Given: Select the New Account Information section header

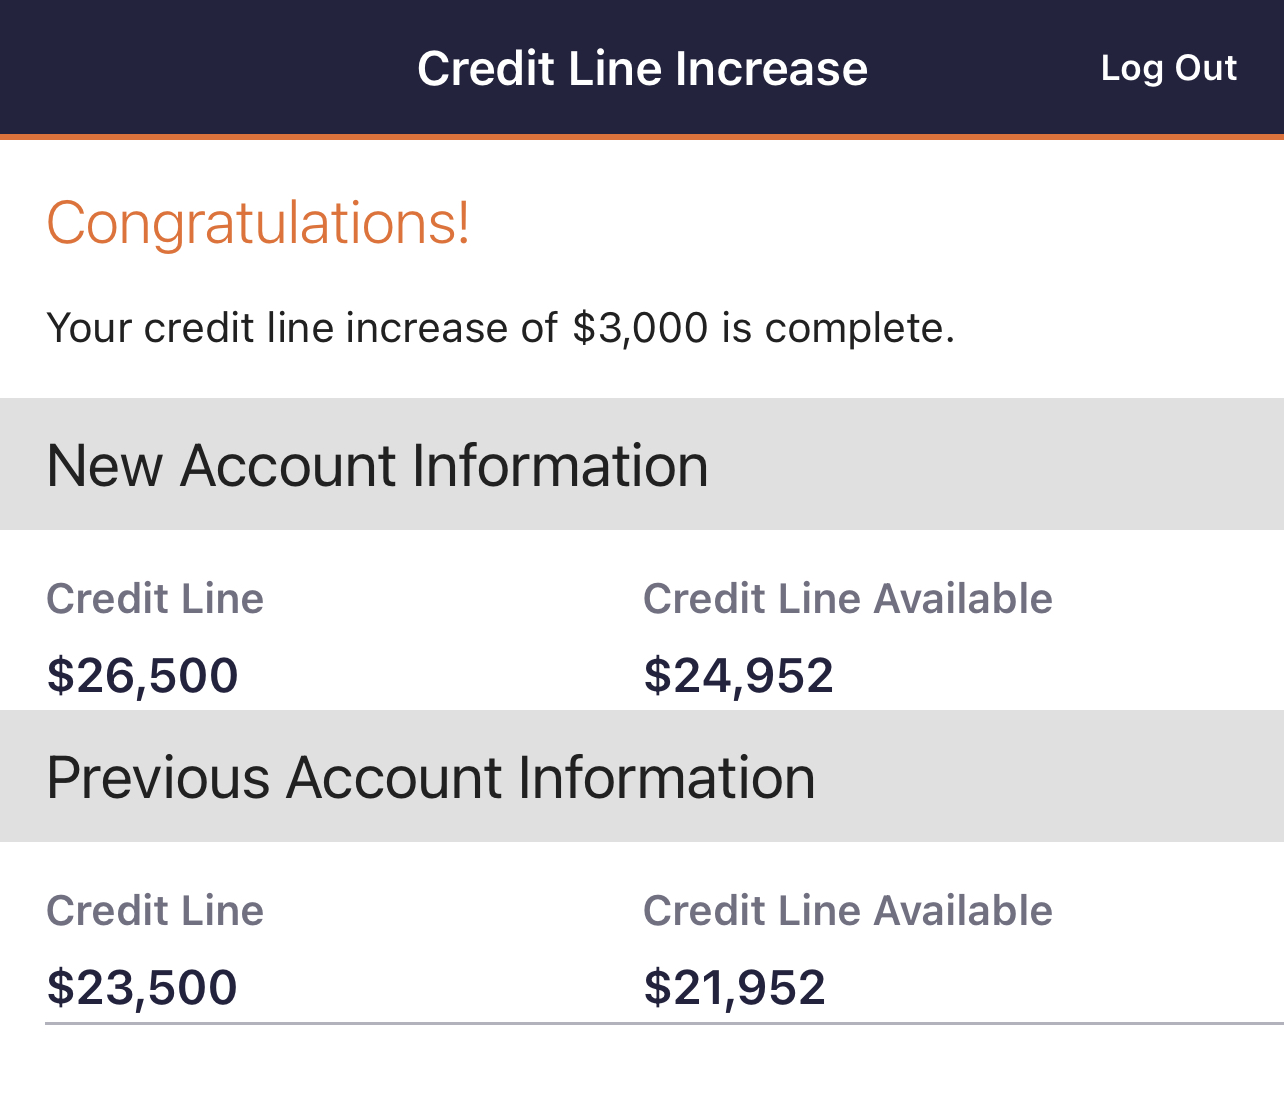Looking at the screenshot, I should point(377,465).
